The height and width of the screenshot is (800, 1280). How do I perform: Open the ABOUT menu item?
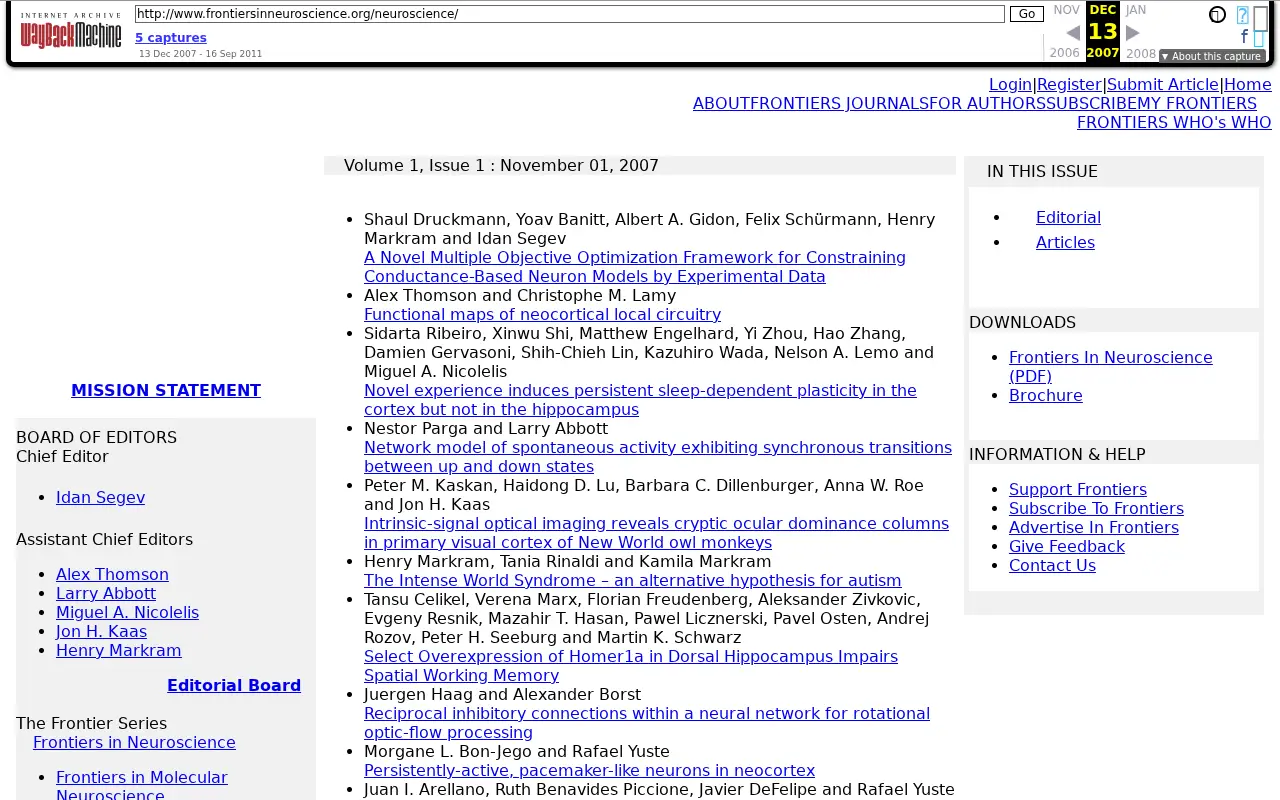(721, 104)
